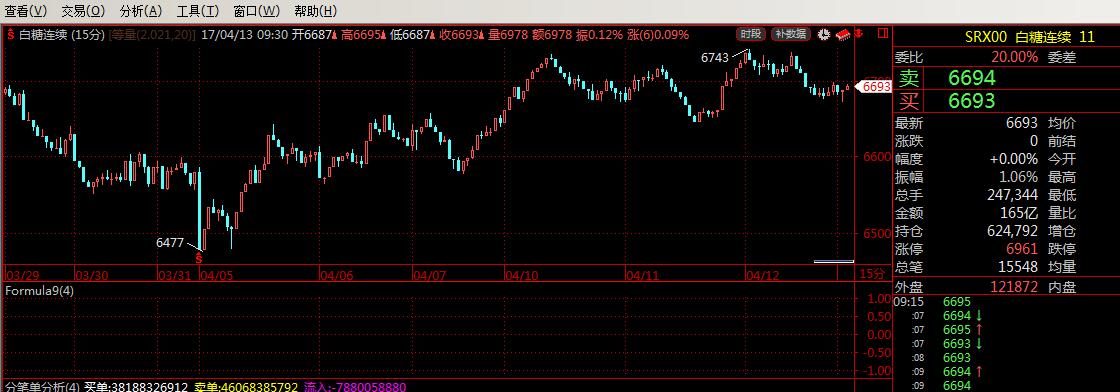
Task: Open the 交易(O) menu
Action: (83, 11)
